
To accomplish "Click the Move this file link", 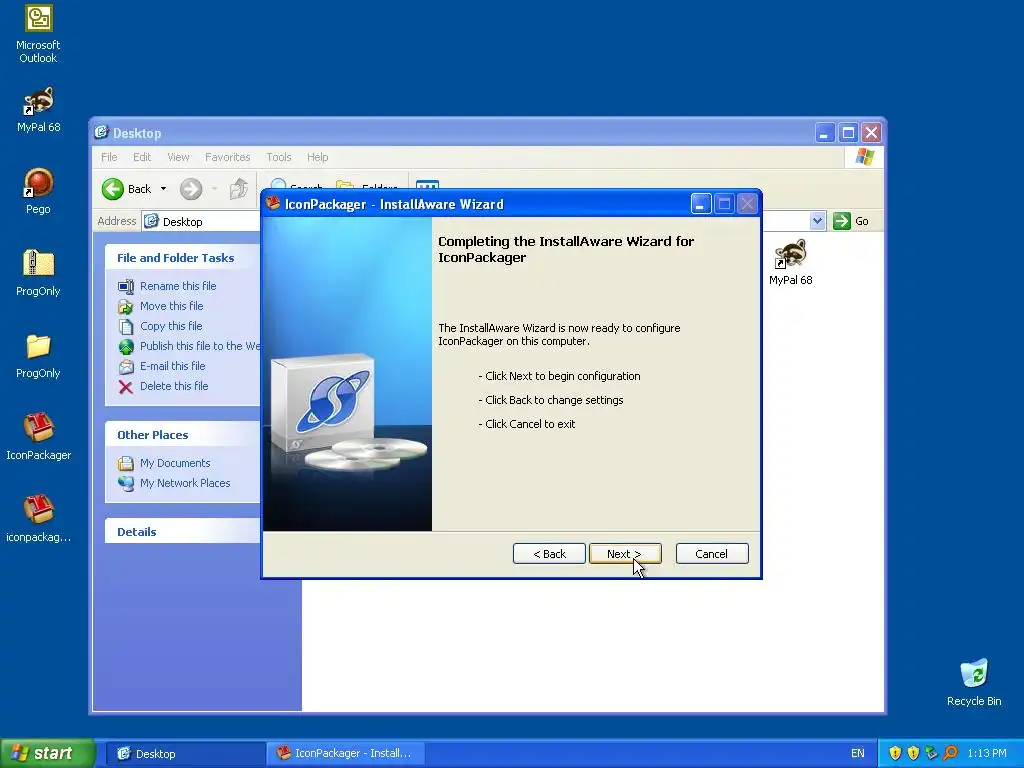I will click(x=171, y=306).
